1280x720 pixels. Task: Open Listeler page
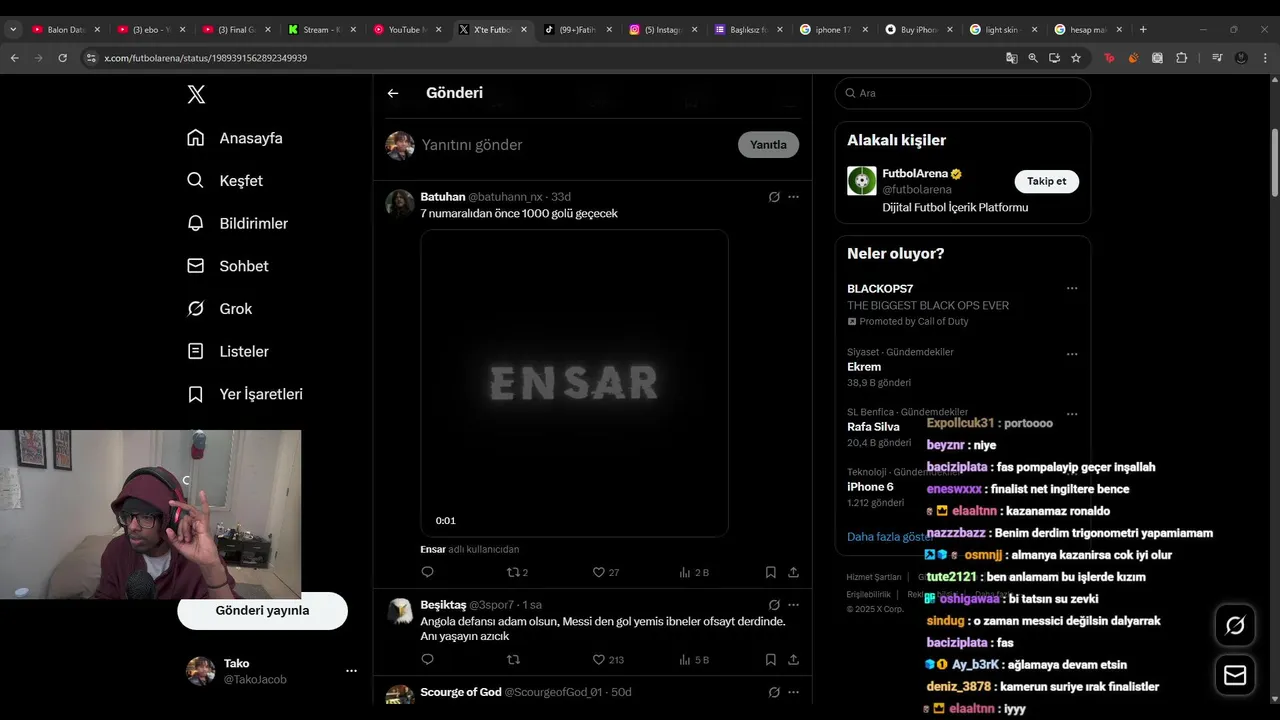coord(228,351)
